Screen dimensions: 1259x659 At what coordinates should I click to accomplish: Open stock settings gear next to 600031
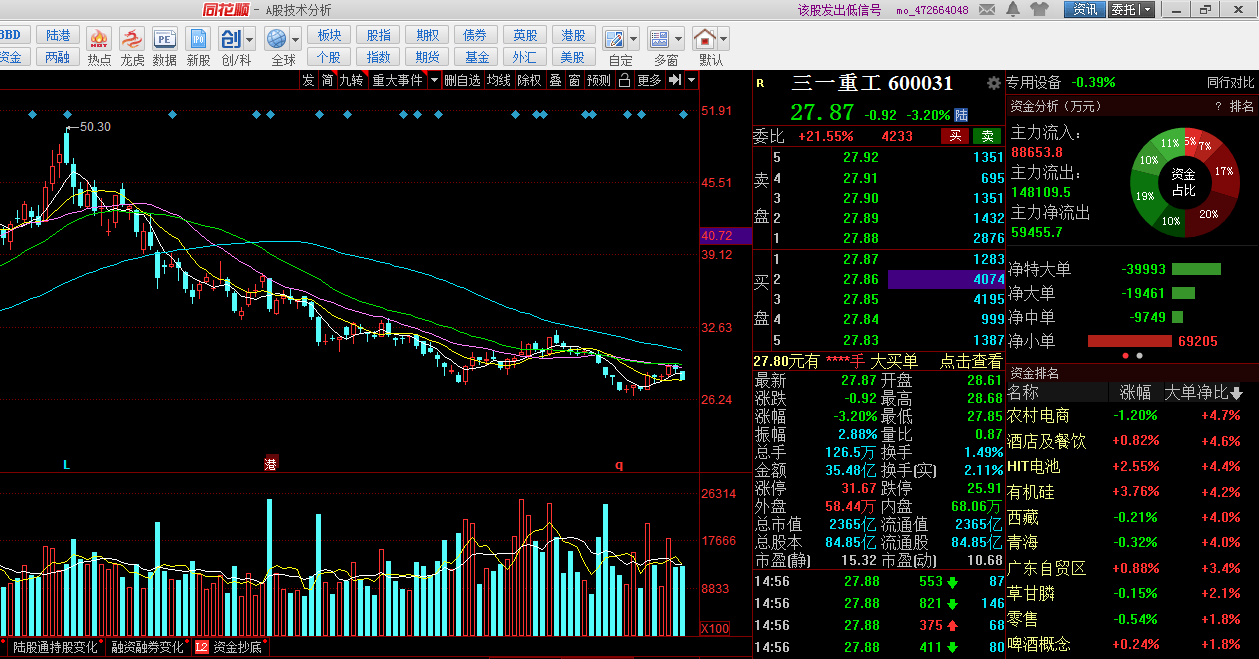(x=993, y=83)
